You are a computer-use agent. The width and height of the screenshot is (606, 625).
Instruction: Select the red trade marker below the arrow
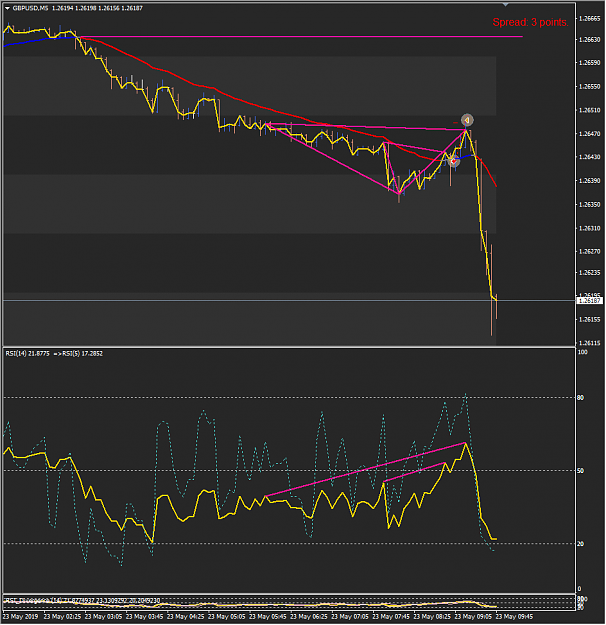[453, 161]
